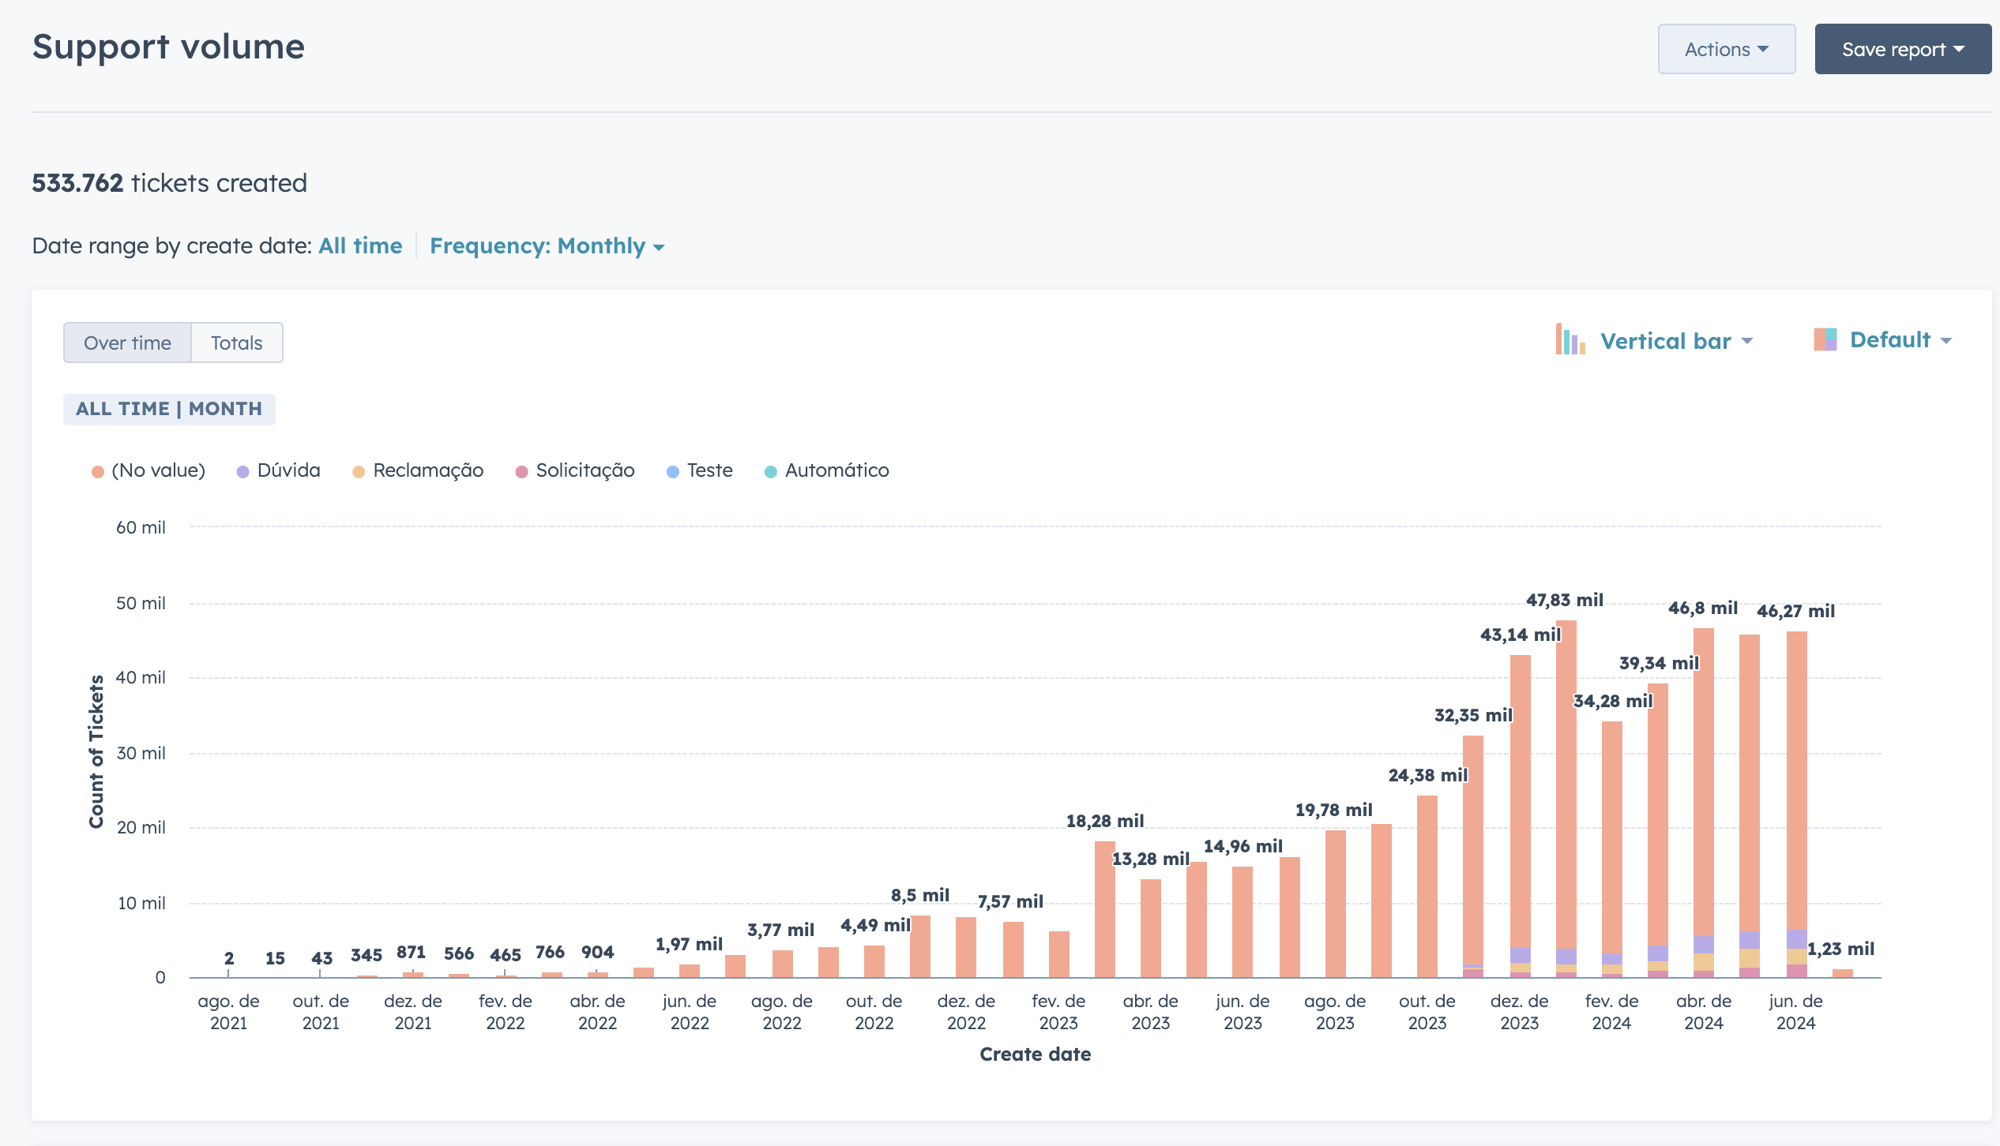Click the 4,49 mil data label
The image size is (2000, 1146).
[x=875, y=925]
